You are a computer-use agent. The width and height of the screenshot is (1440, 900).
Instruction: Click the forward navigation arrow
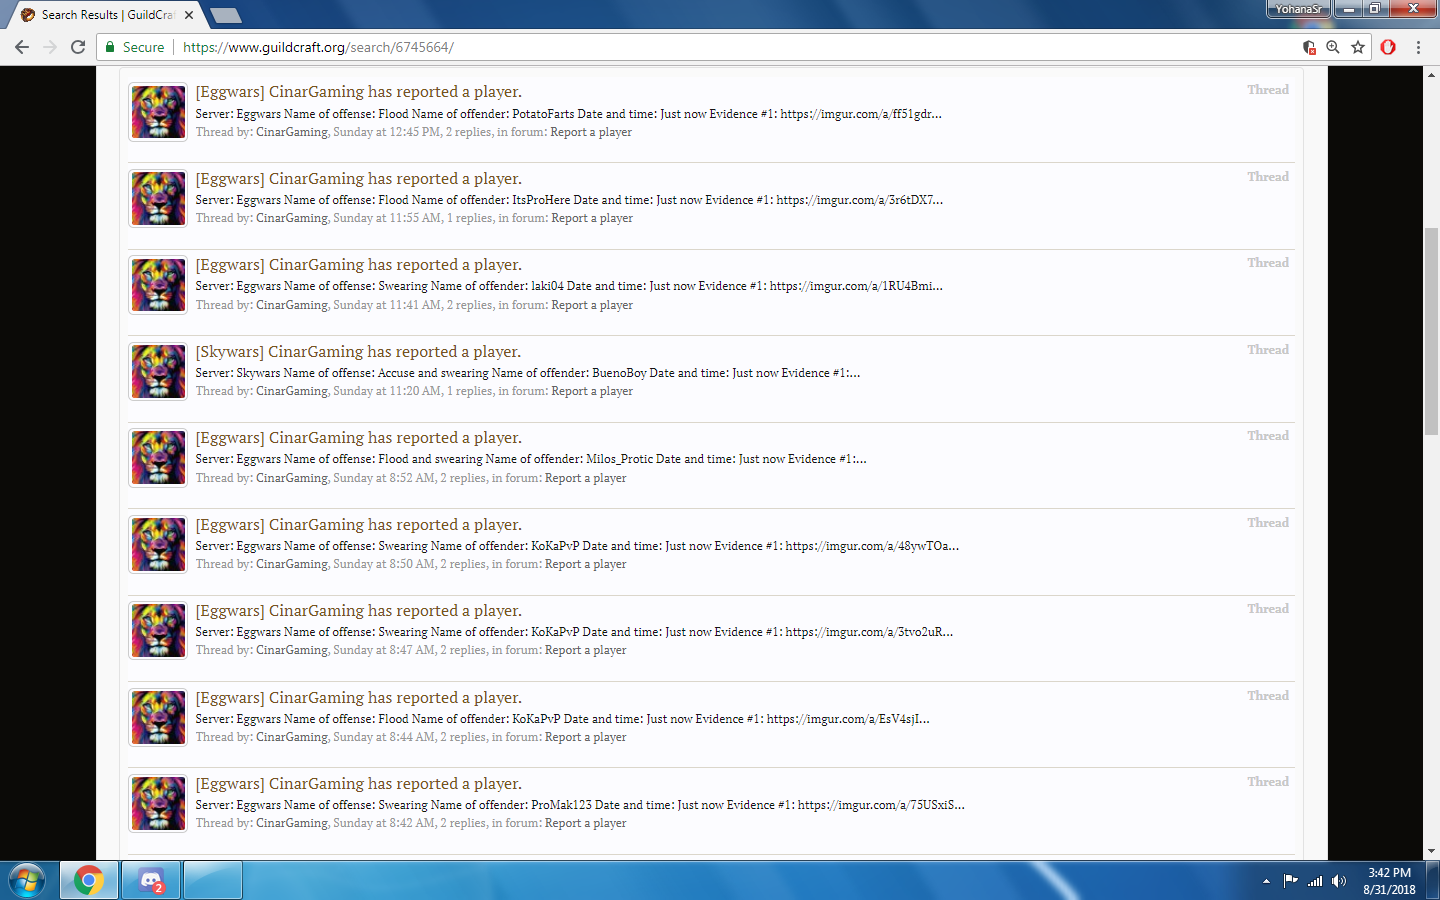point(50,47)
